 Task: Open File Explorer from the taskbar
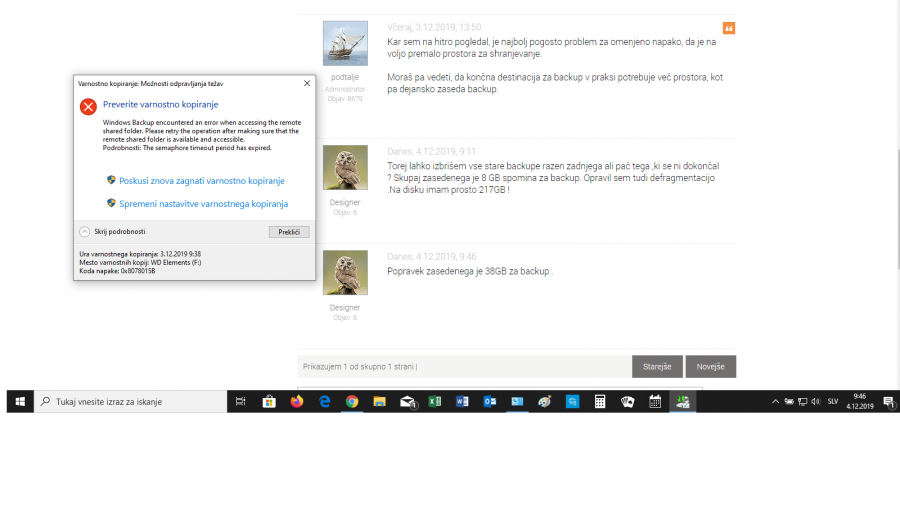coord(380,401)
